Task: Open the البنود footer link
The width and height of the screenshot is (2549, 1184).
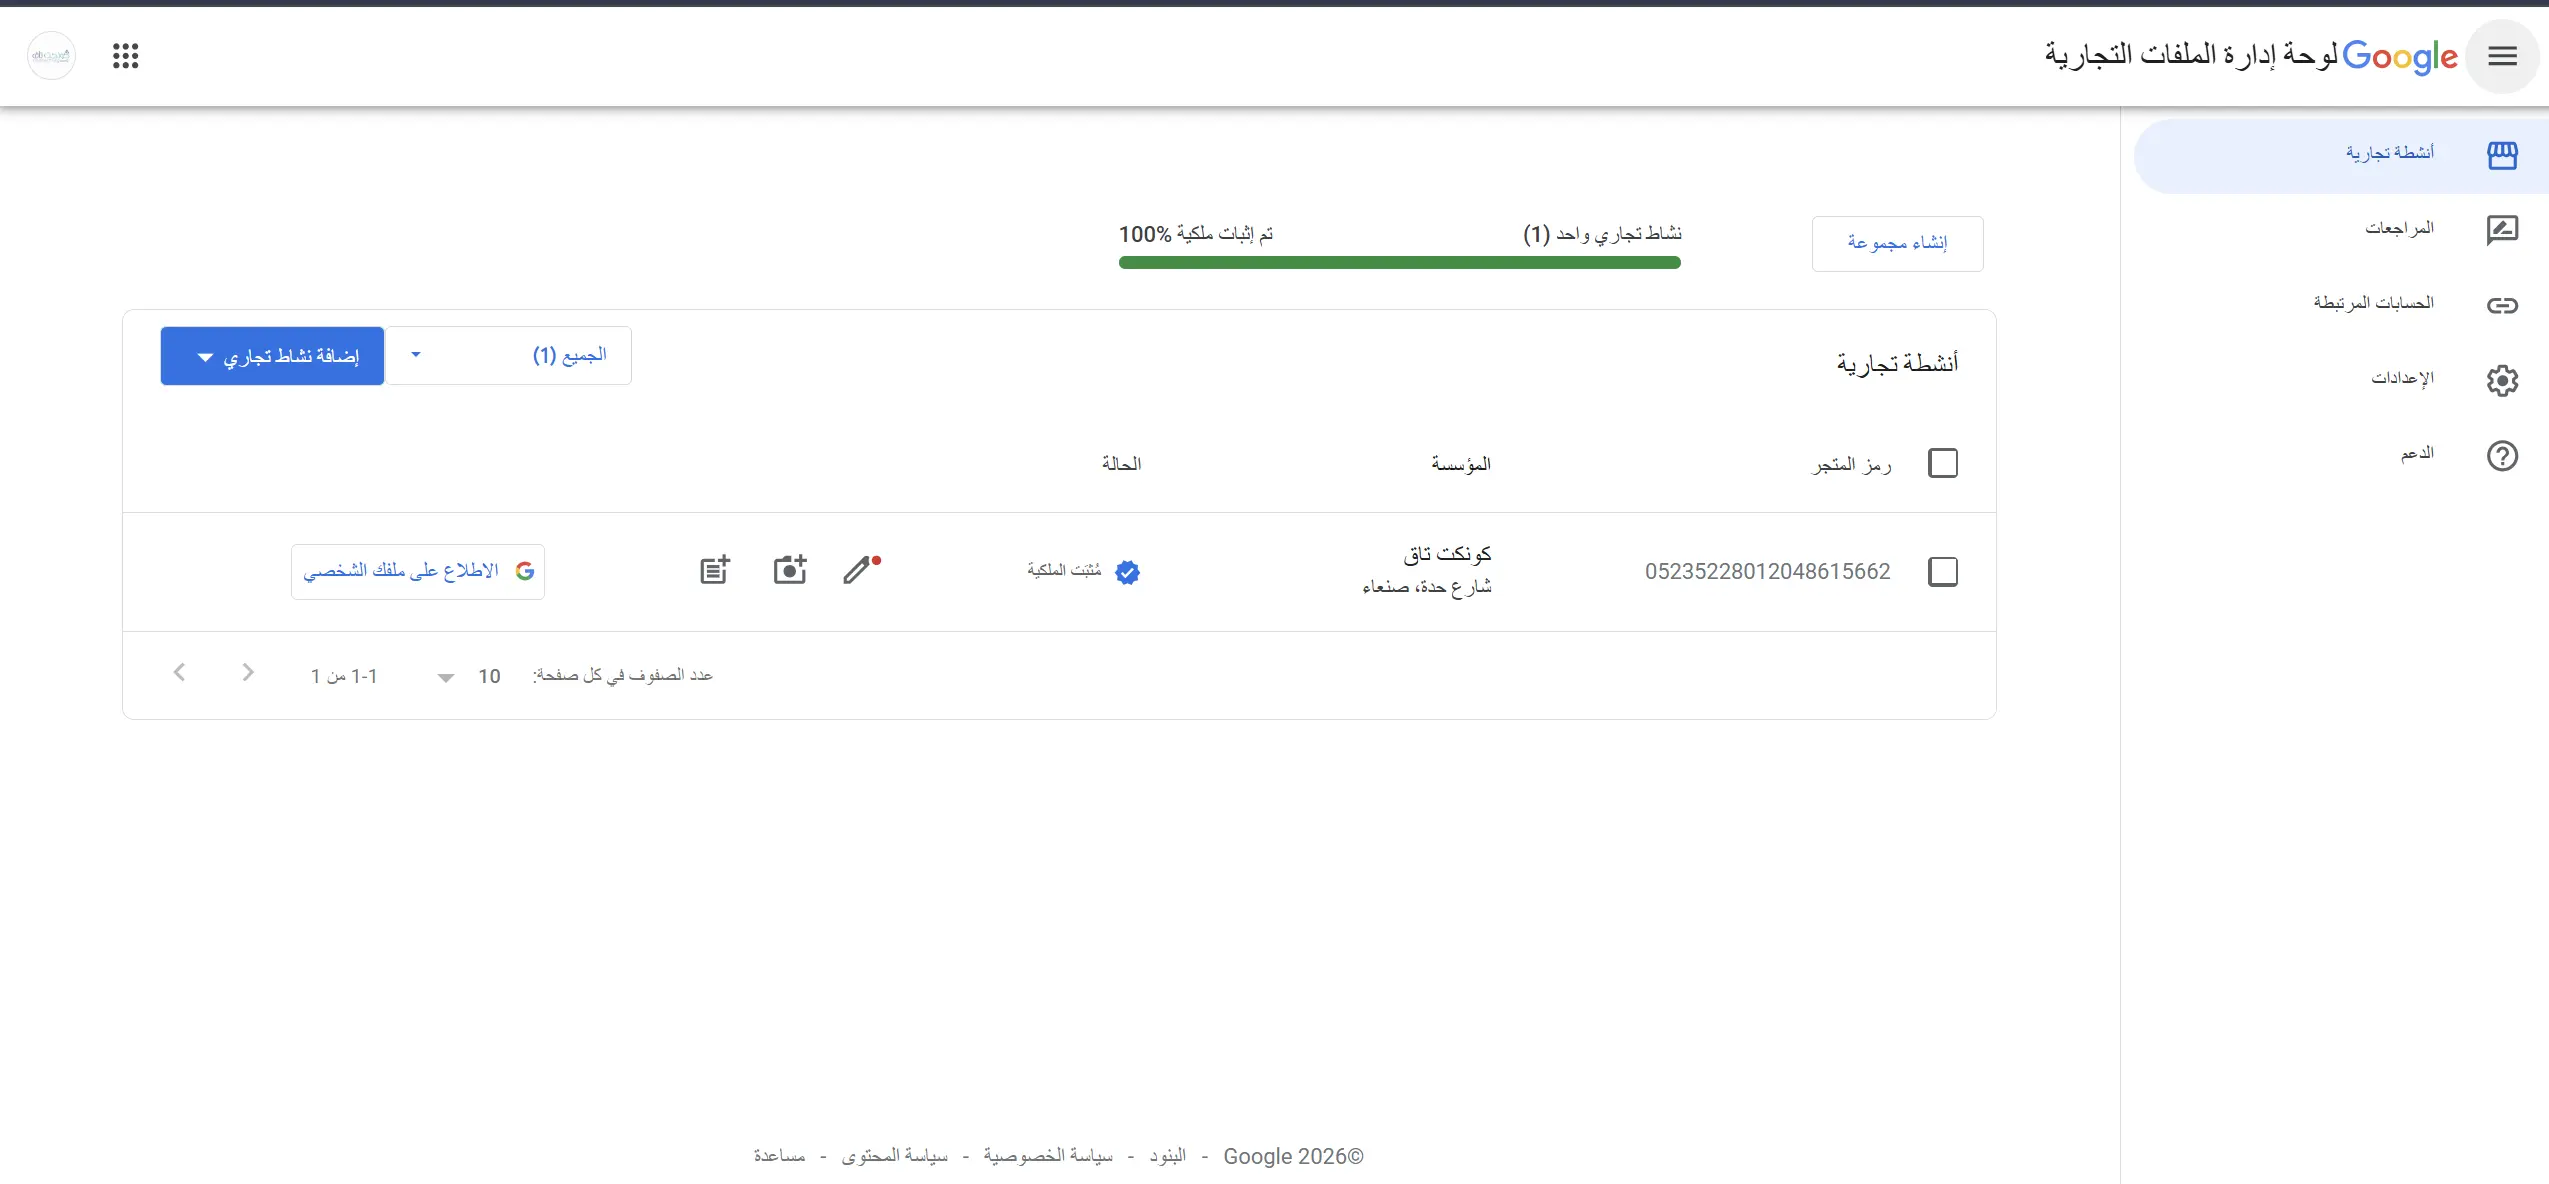Action: pyautogui.click(x=1167, y=1156)
